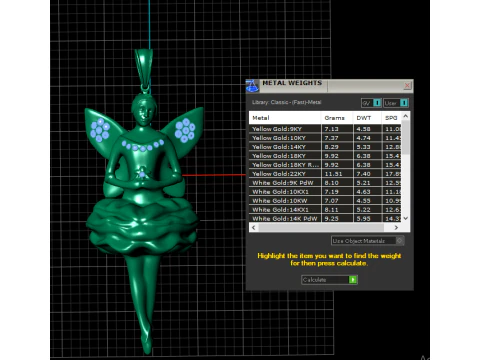Toggle the GV library button
Viewport: 480px width, 360px height.
(371, 103)
